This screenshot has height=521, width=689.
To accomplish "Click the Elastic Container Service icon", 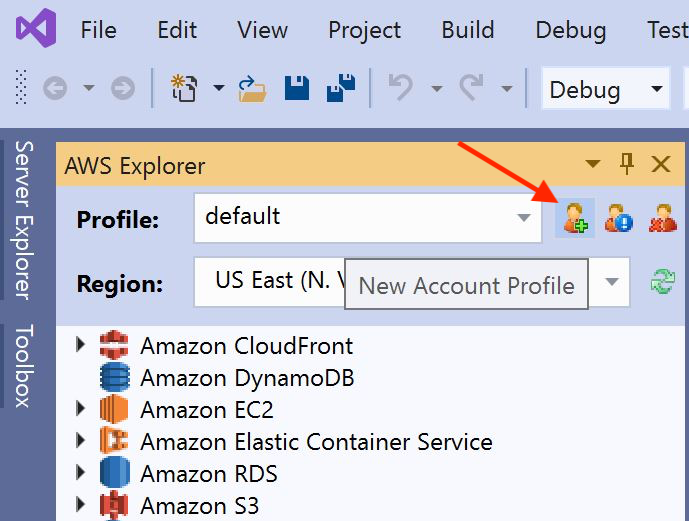I will pyautogui.click(x=114, y=441).
